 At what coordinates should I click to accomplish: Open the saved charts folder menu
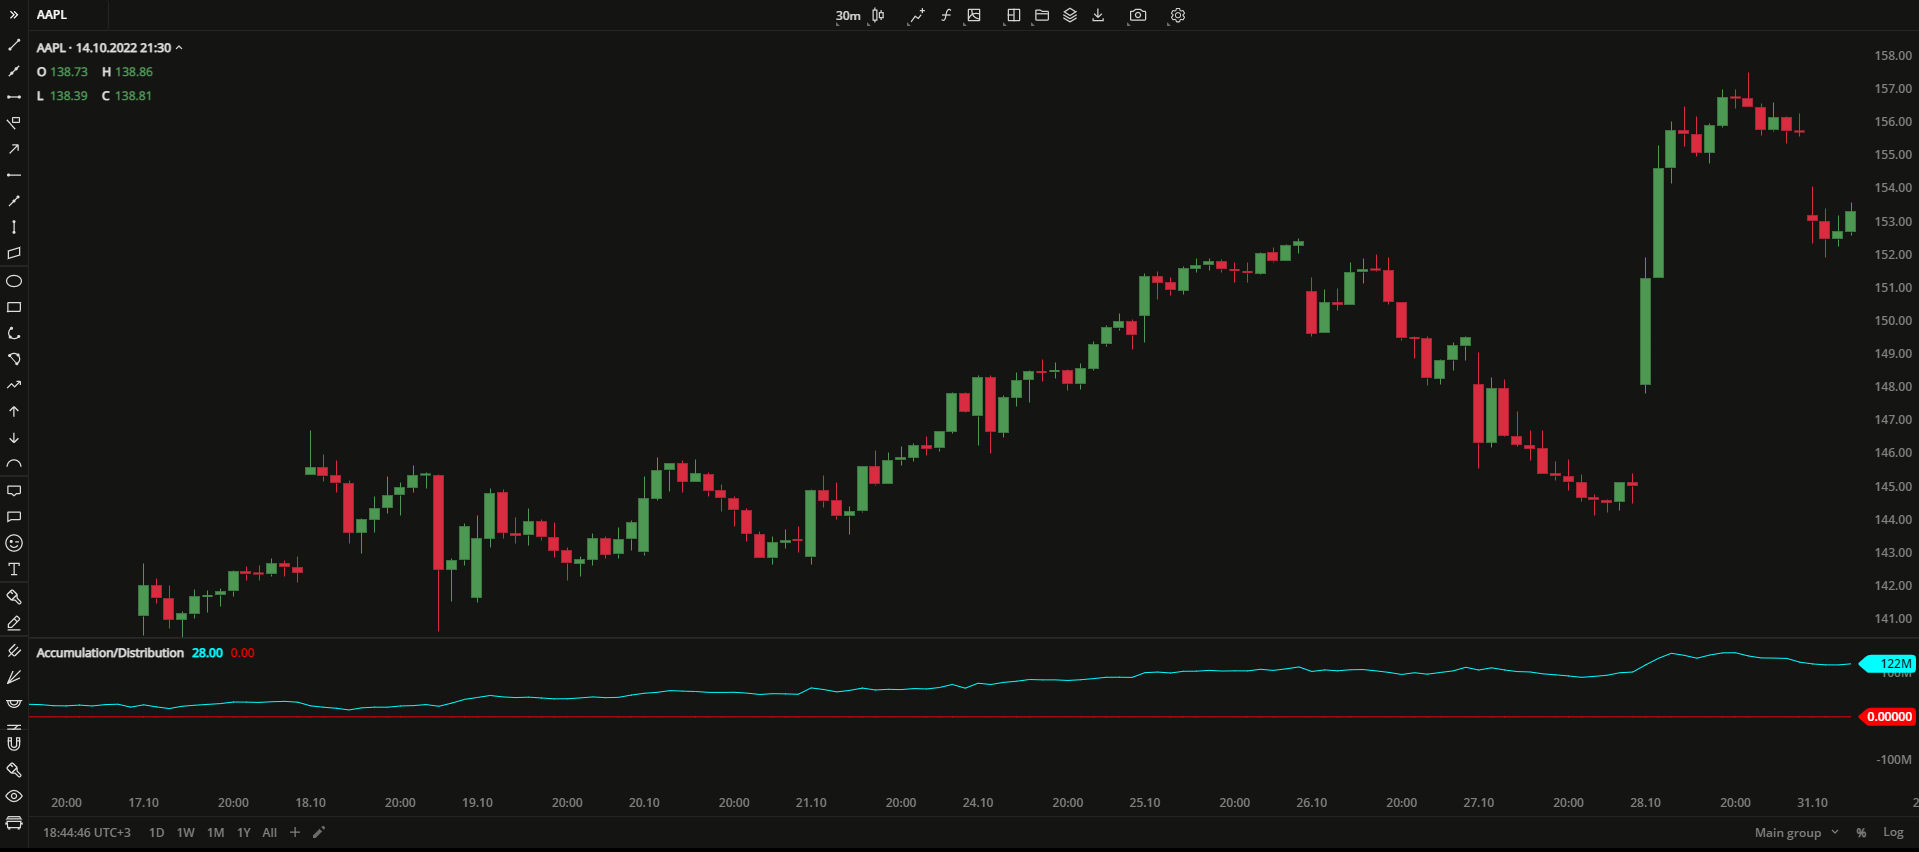point(1042,15)
